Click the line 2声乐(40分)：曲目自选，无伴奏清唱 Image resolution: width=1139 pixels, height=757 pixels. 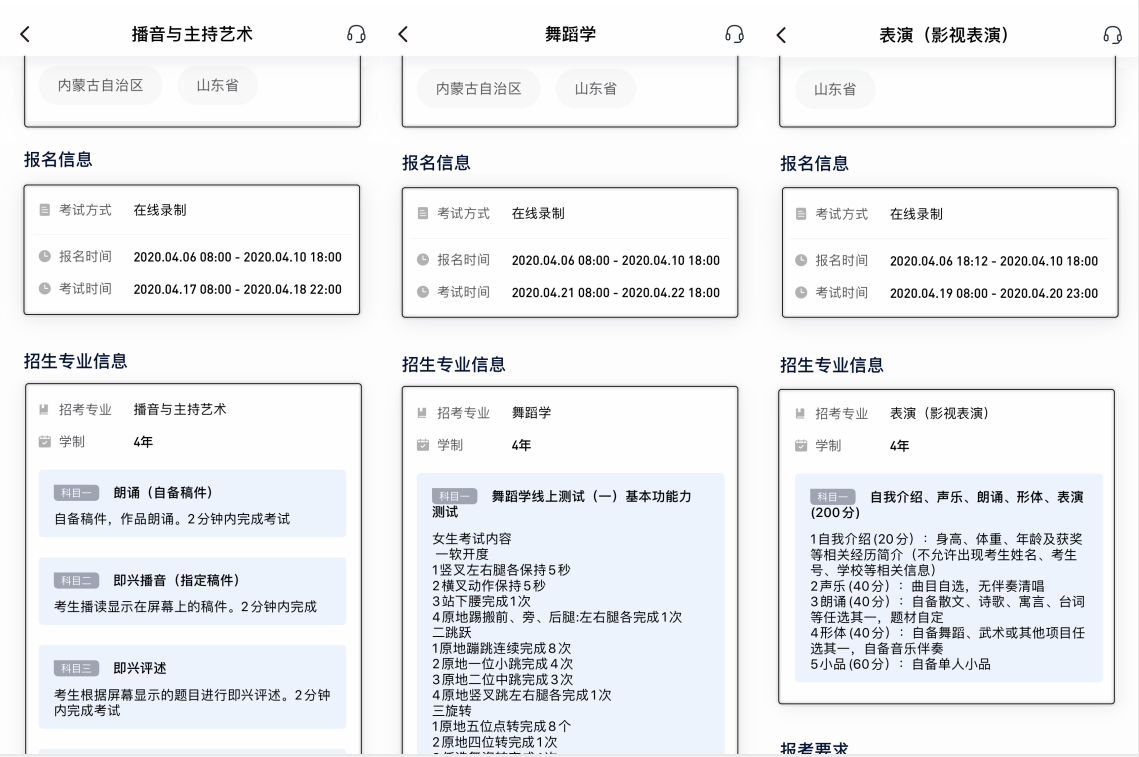[927, 586]
